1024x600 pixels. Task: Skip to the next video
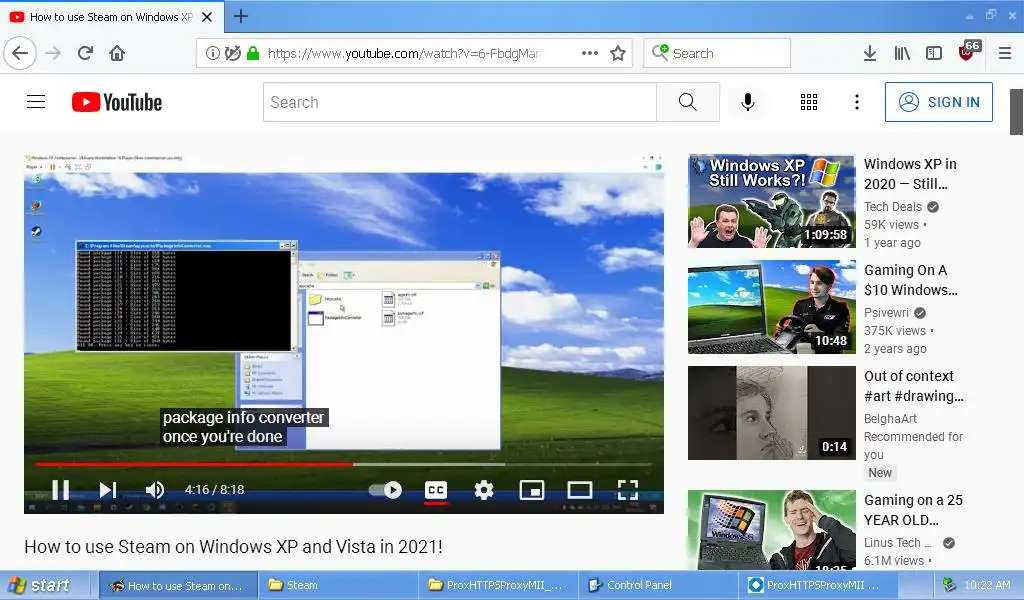pyautogui.click(x=108, y=490)
